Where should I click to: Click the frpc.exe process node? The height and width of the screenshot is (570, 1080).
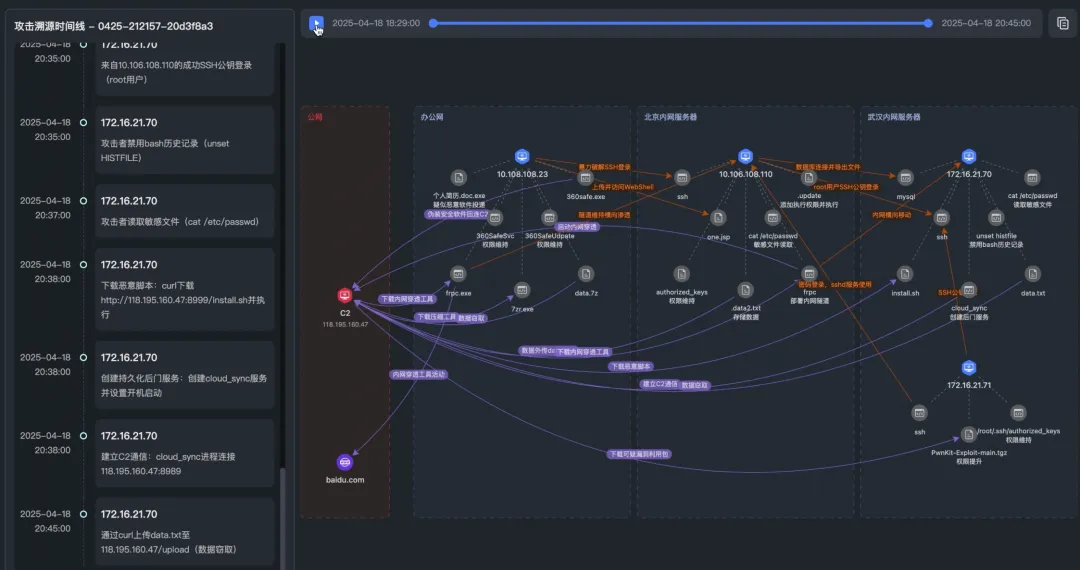(x=458, y=274)
